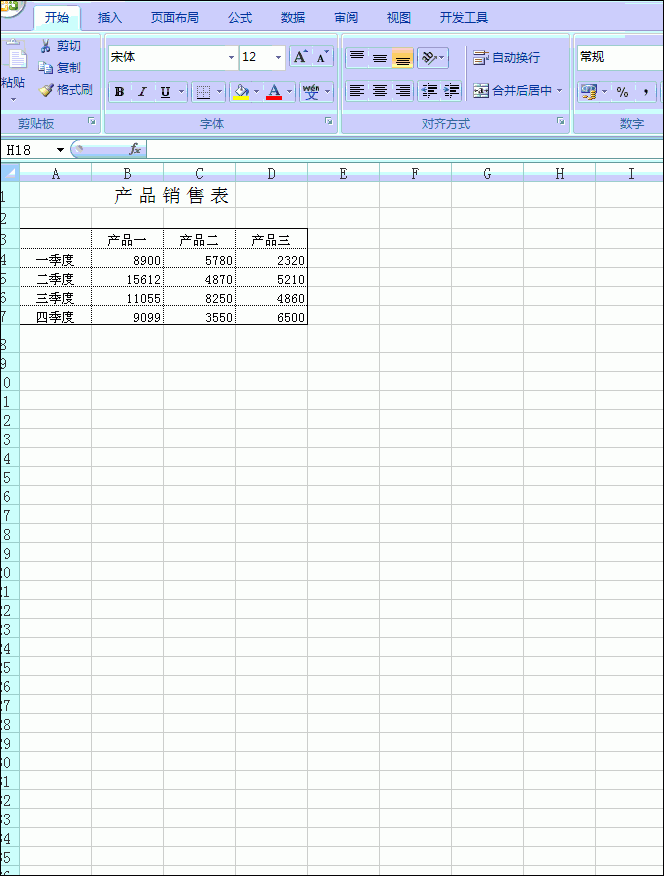
Task: Apply comma style number format
Action: tap(646, 92)
